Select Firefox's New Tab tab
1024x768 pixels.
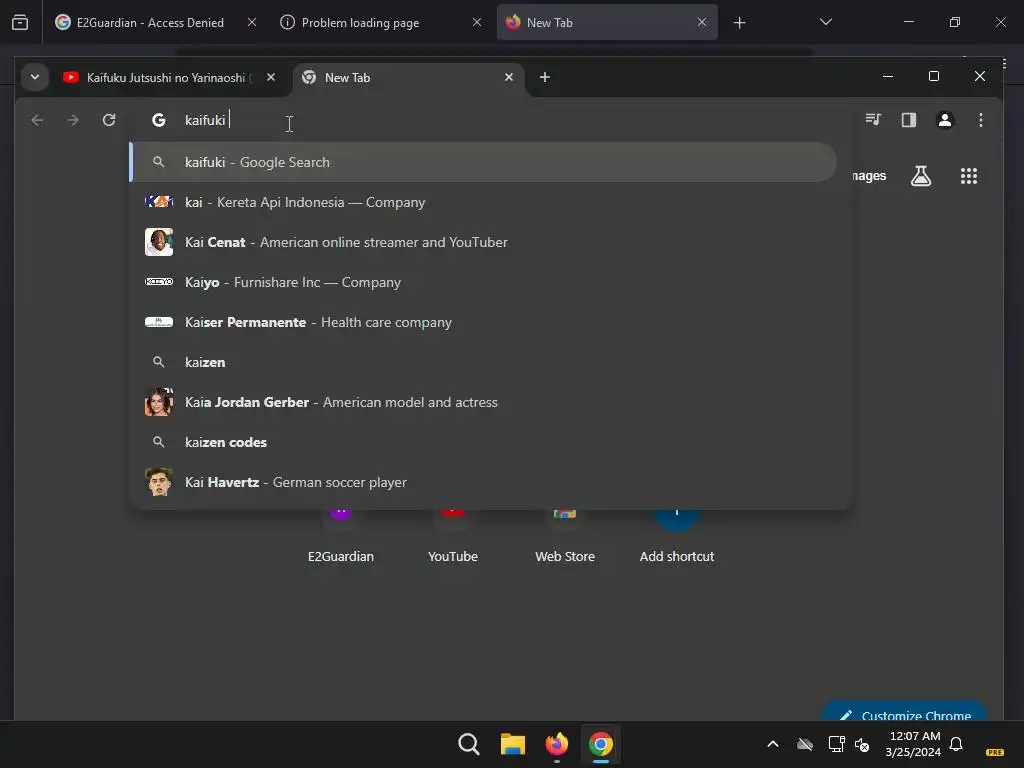coord(607,23)
